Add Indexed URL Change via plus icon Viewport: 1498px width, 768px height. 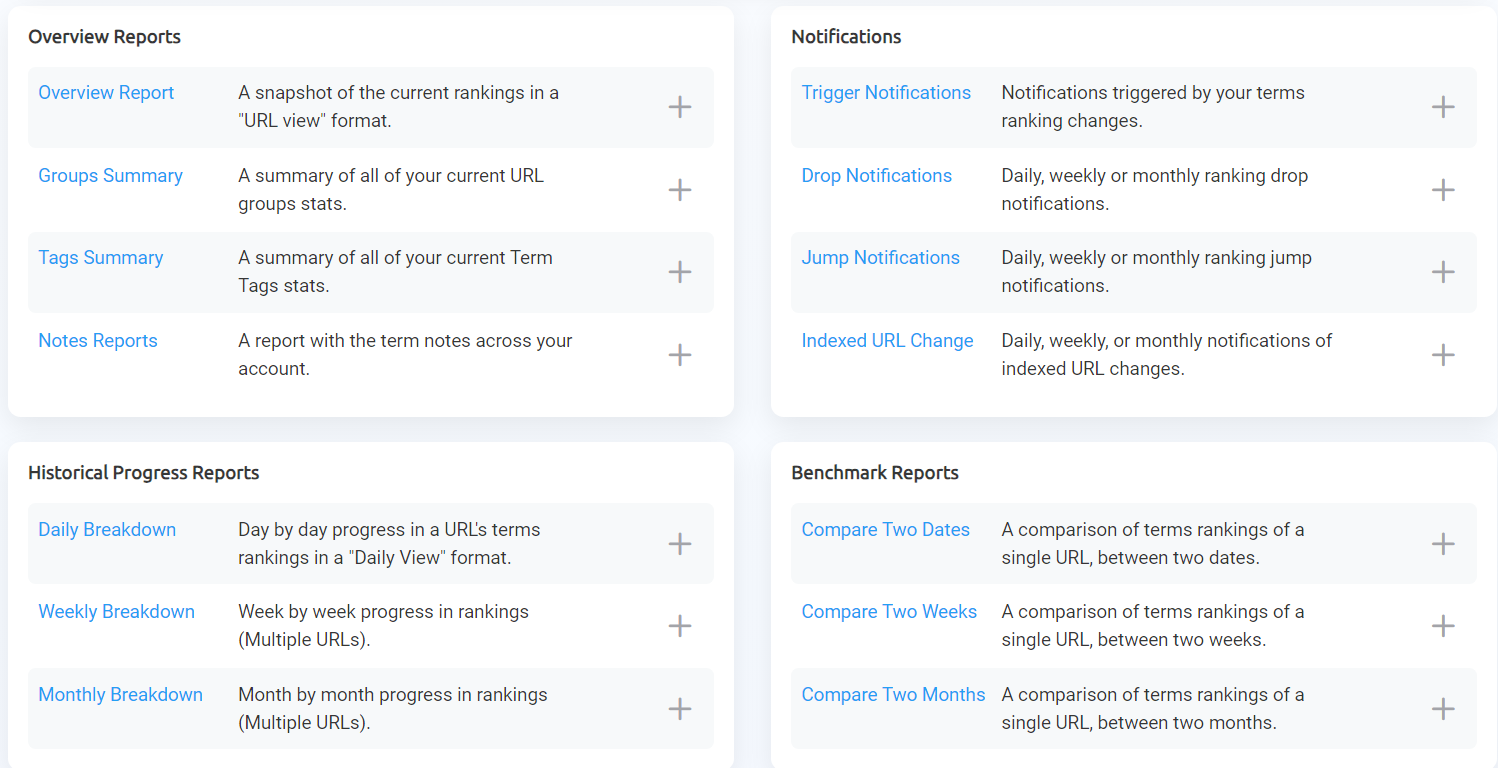(1443, 355)
